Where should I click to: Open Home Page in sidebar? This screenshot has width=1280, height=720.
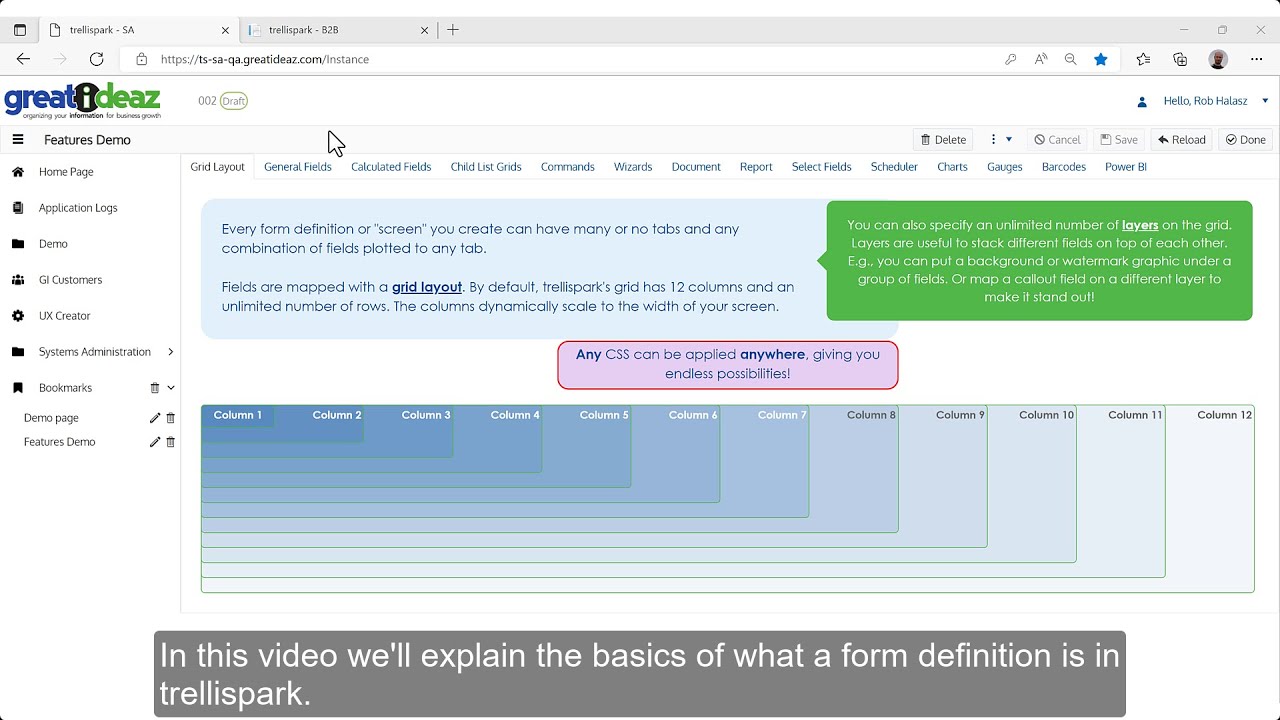[66, 172]
